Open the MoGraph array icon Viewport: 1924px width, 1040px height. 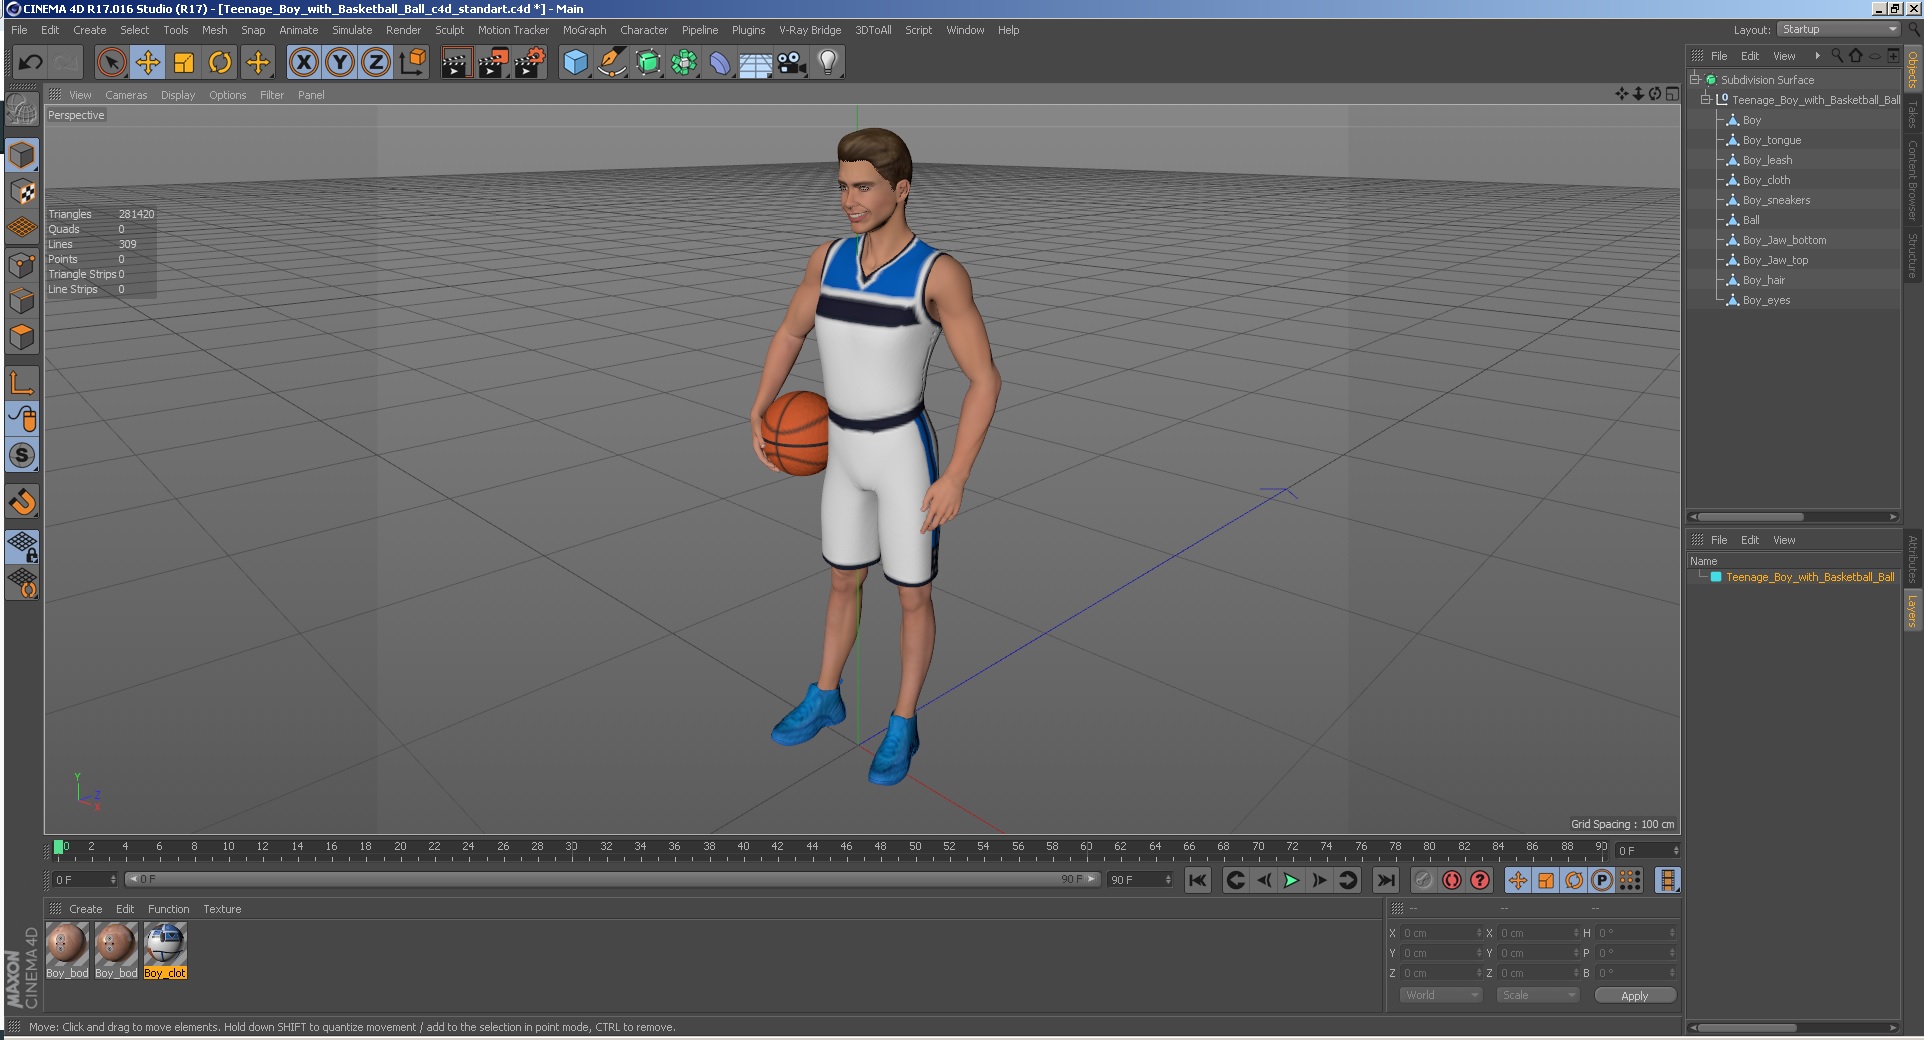[x=684, y=62]
